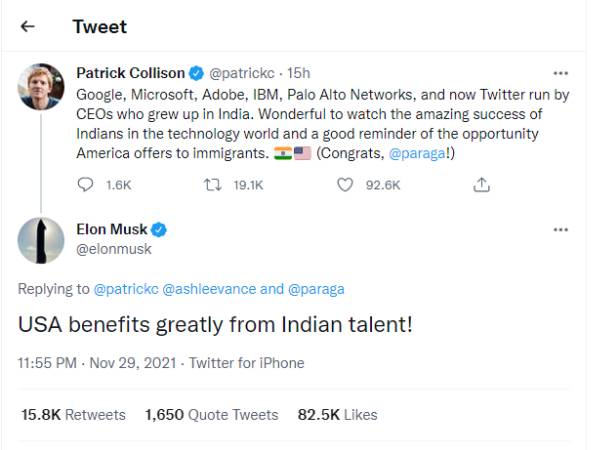Open more options on Patrick Collison's tweet
The width and height of the screenshot is (600, 450).
561,73
